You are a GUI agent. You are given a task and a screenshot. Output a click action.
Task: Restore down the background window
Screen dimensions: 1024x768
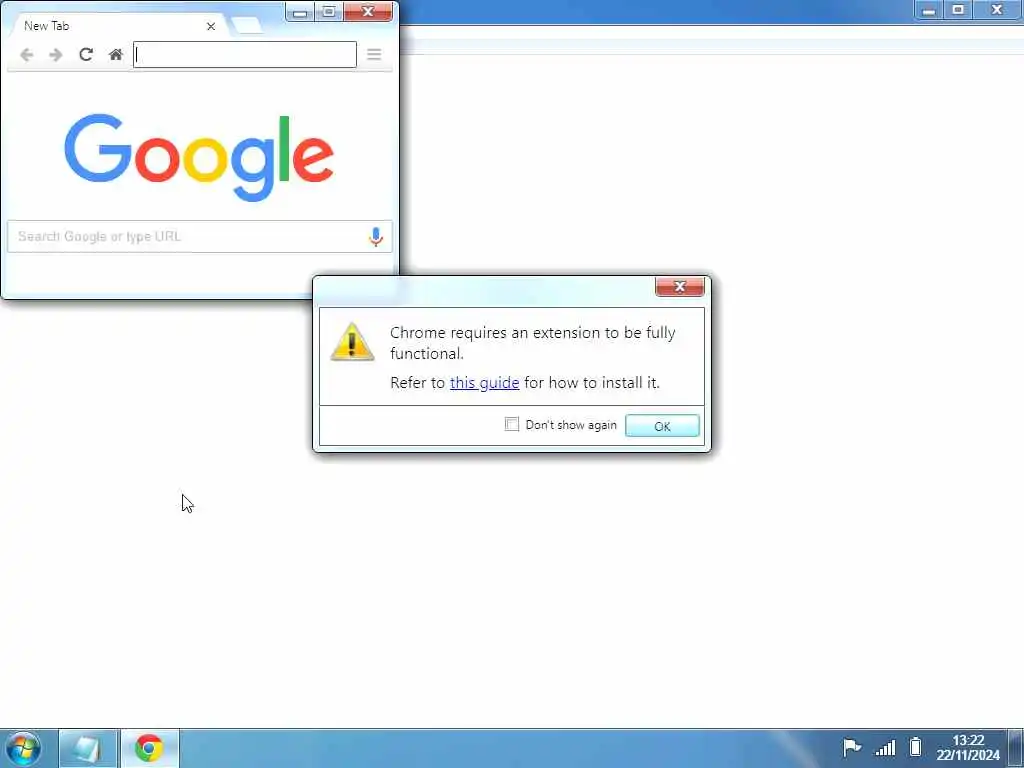coord(958,10)
